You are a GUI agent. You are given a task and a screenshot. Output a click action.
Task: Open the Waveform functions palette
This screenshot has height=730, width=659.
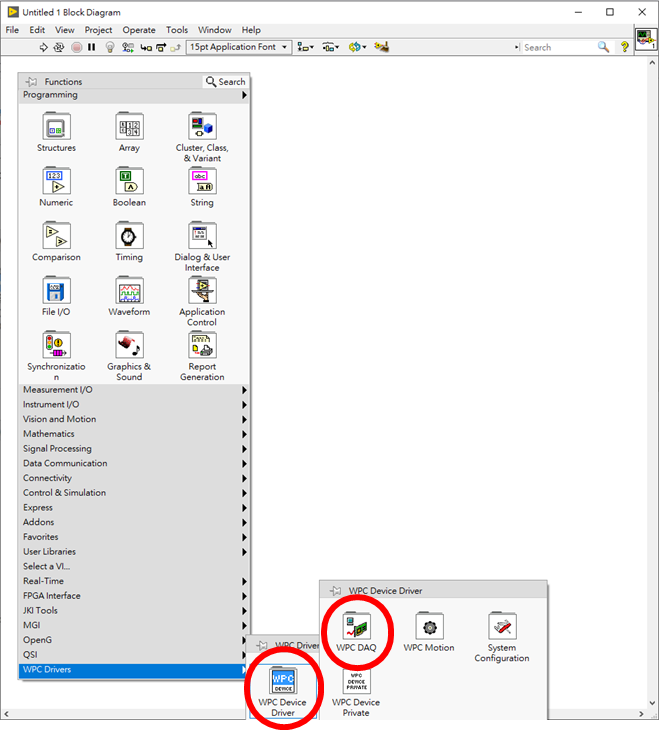coord(129,292)
